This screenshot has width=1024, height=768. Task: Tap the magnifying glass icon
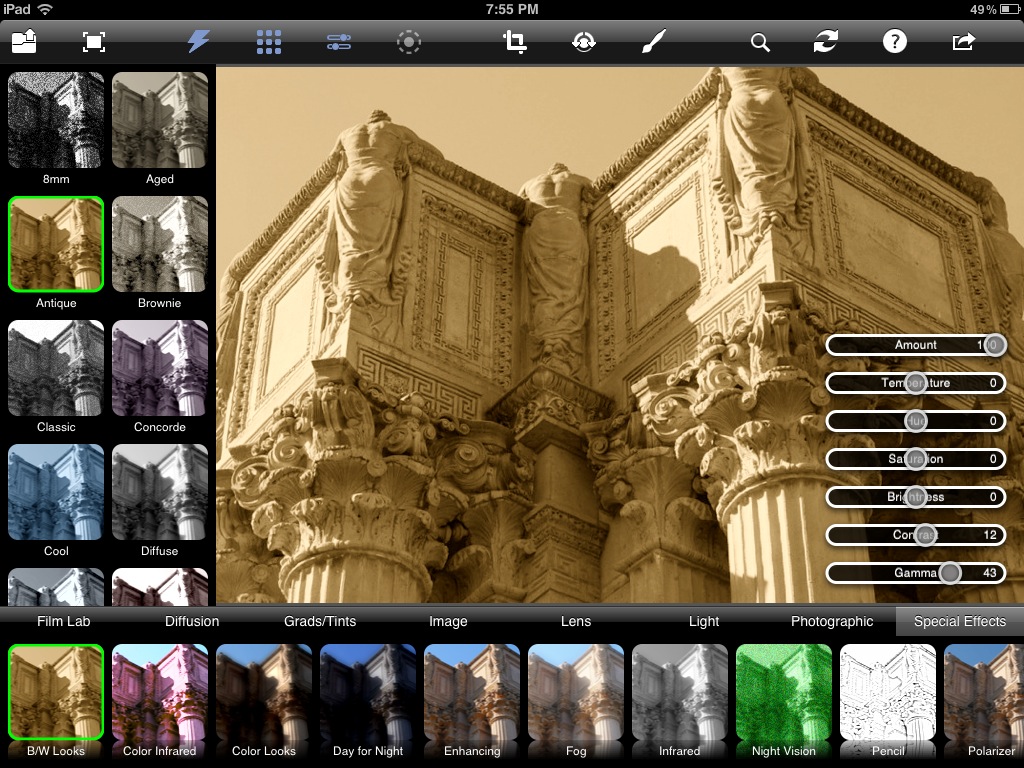point(760,42)
